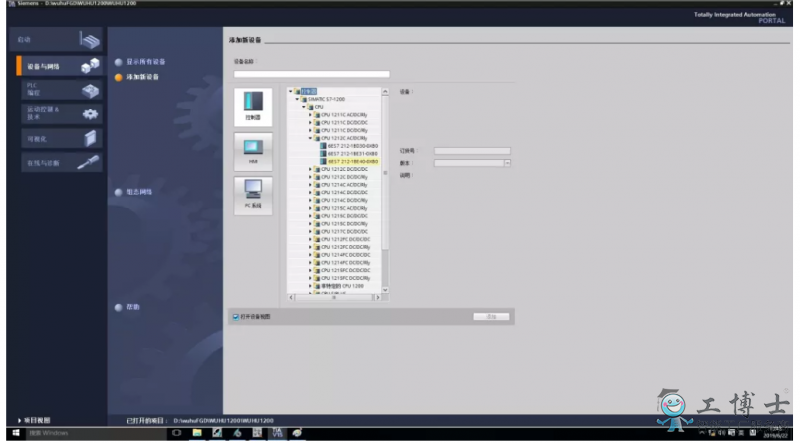The image size is (800, 443).
Task: Open the 版本 version dropdown
Action: coord(507,163)
